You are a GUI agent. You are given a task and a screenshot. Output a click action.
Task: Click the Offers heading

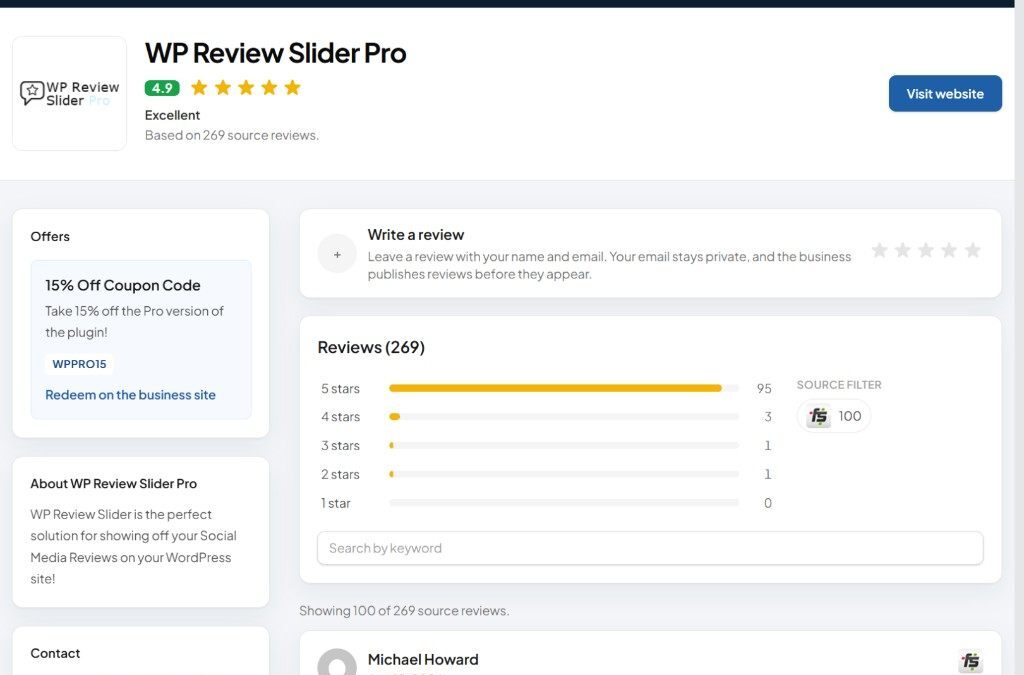(50, 236)
